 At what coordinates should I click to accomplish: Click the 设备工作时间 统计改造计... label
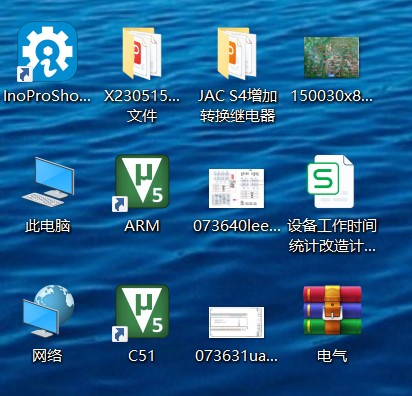click(x=332, y=236)
